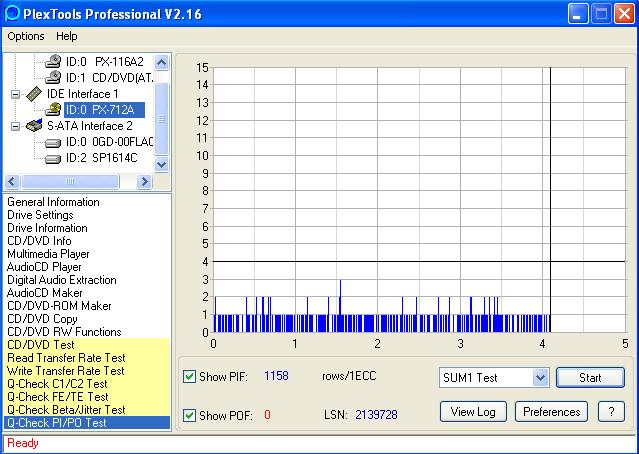The height and width of the screenshot is (454, 639).
Task: Click the SP1614C hard disk icon
Action: click(x=53, y=159)
